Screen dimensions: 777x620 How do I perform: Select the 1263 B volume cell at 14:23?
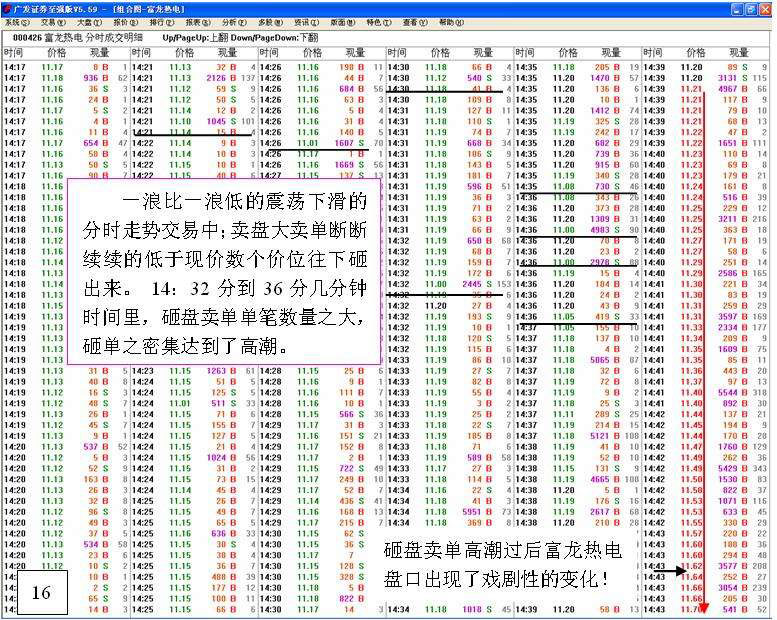coord(221,371)
